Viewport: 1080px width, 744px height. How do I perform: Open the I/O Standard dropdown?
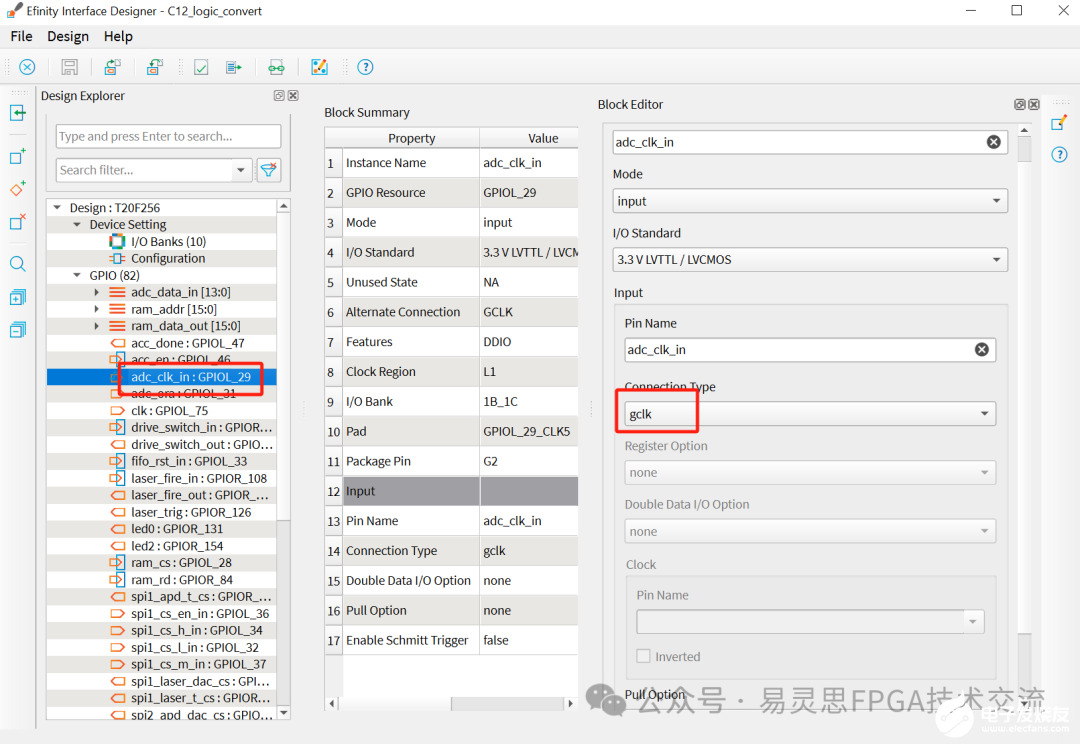(x=809, y=260)
